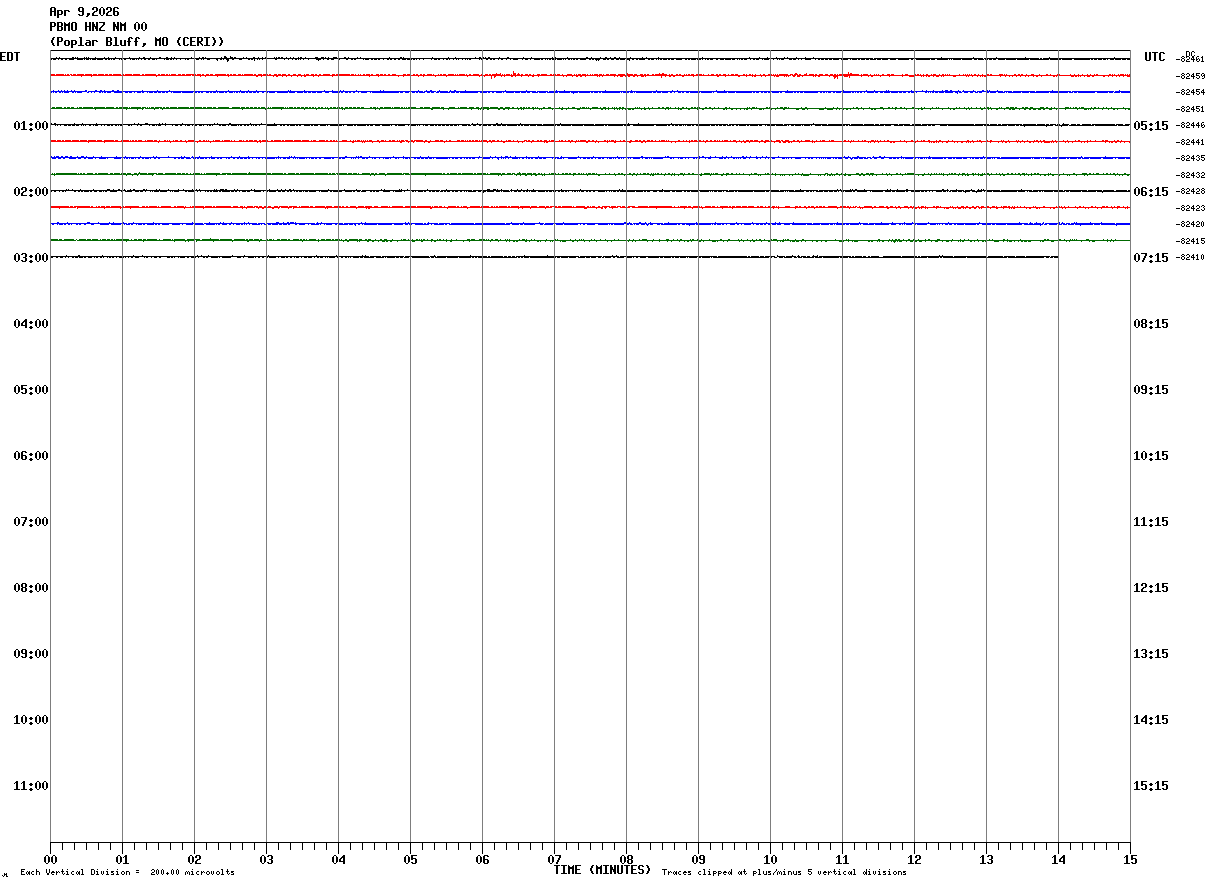Click the DC offset value "-82435"

pos(1190,158)
